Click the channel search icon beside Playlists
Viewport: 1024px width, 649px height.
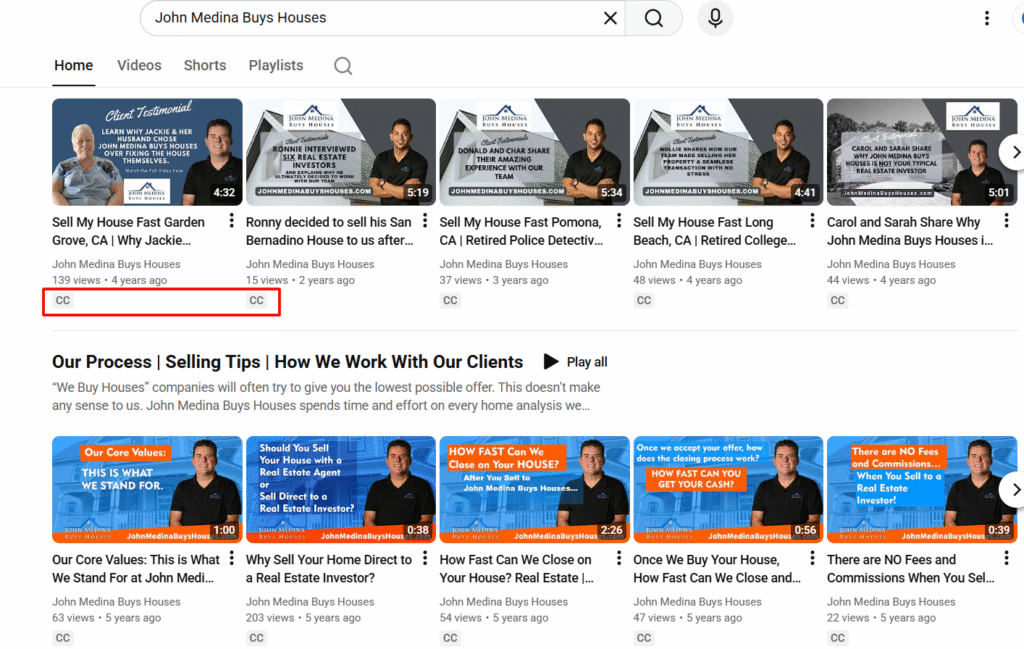[x=343, y=66]
